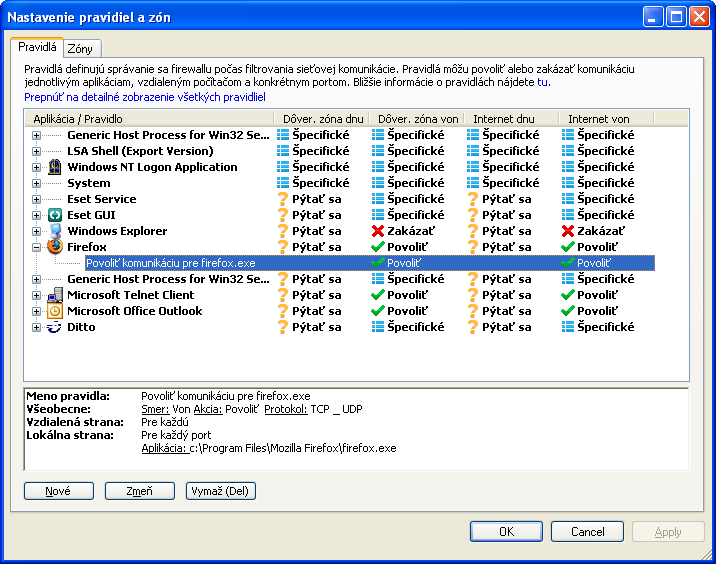Click the question mark in Firefox's Dôver. zóna dnu column
The width and height of the screenshot is (716, 564).
[283, 247]
